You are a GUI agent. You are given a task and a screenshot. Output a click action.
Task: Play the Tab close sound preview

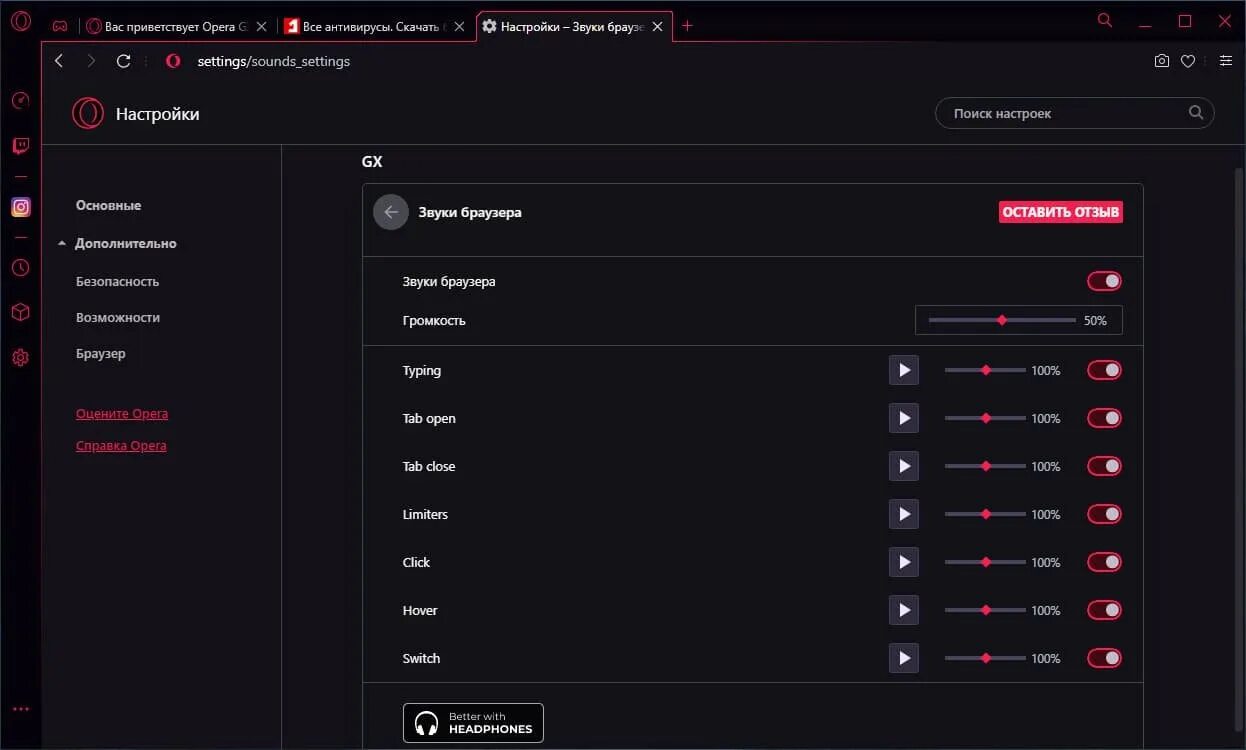click(904, 466)
